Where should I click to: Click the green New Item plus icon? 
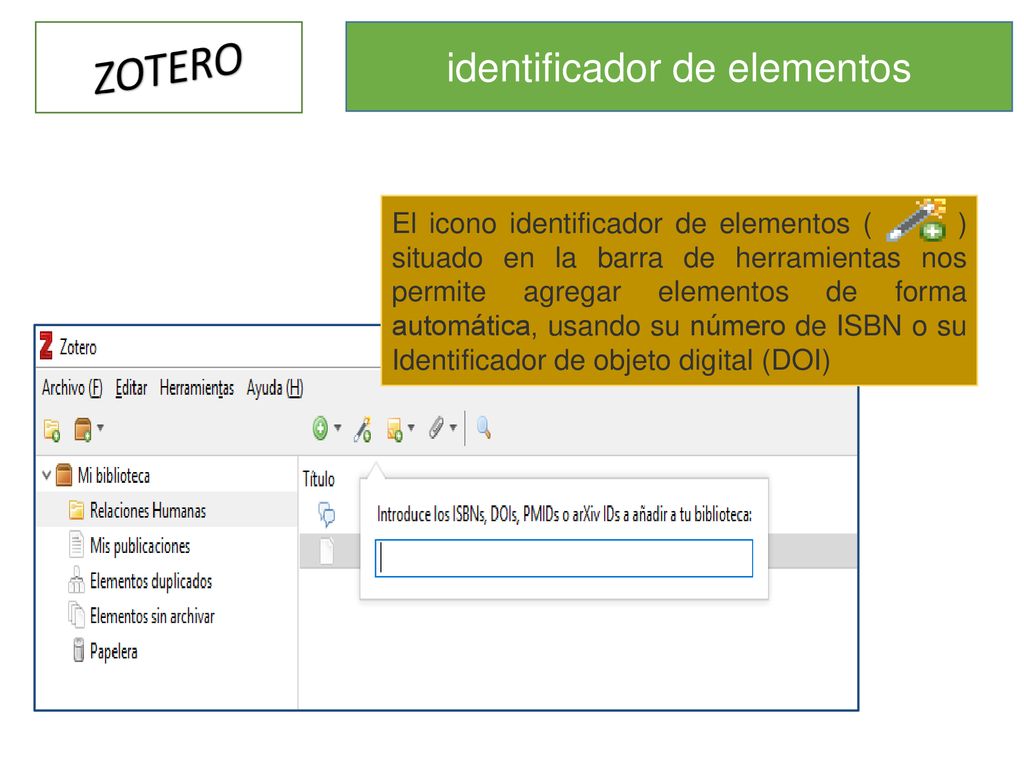click(320, 429)
